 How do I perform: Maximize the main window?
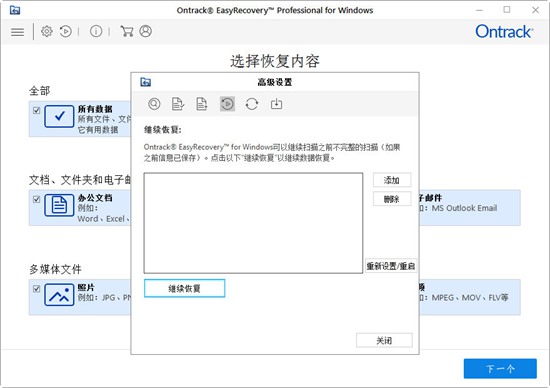[507, 10]
